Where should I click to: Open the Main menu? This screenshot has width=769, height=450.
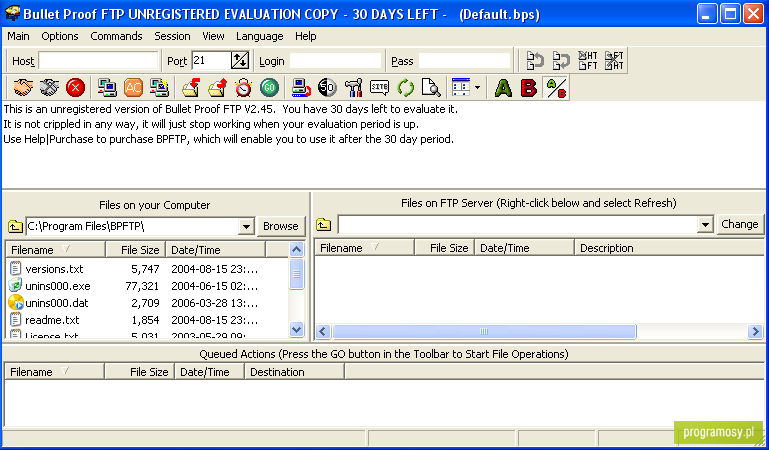point(18,36)
